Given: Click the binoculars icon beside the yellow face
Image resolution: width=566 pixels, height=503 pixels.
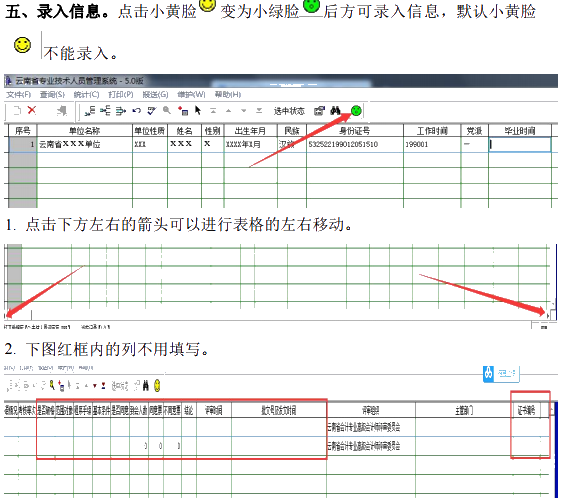Looking at the screenshot, I should point(145,386).
